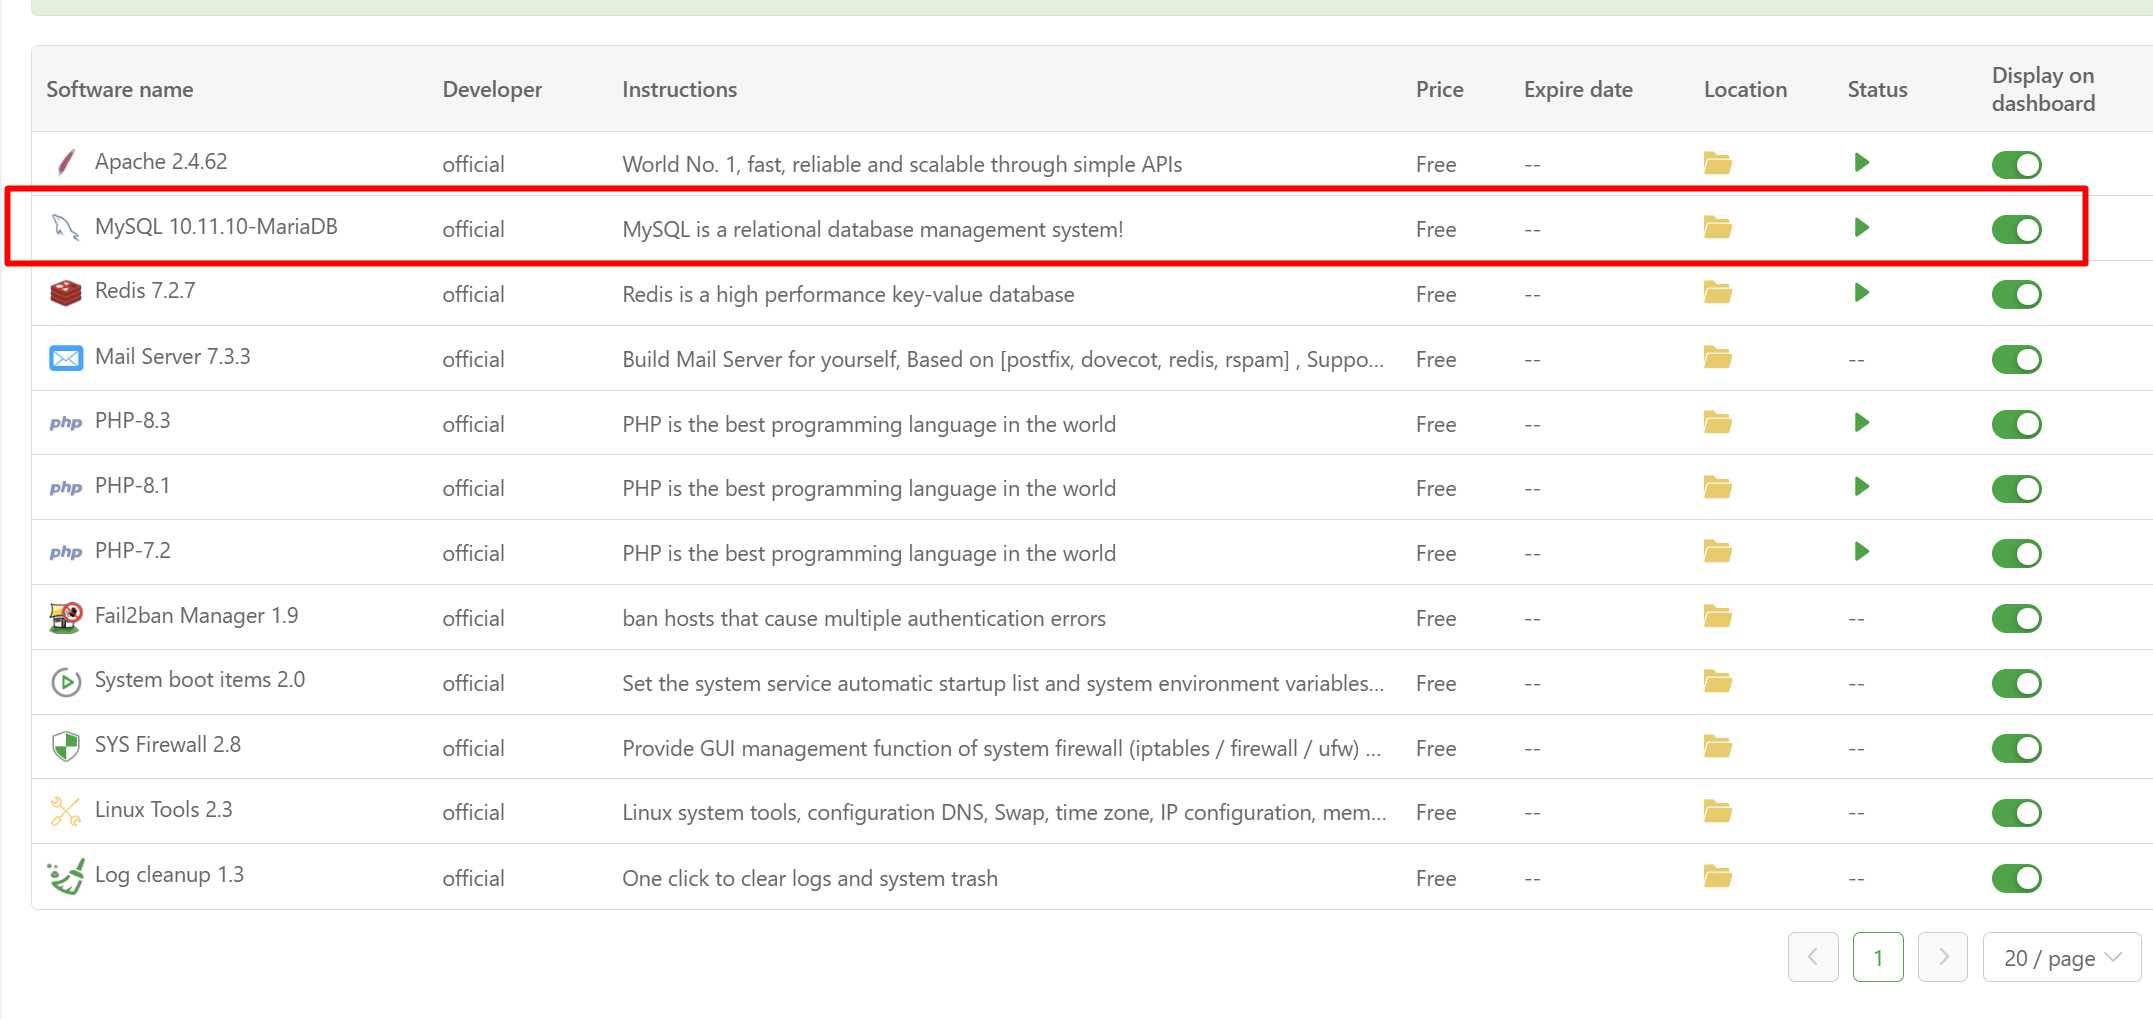Screen dimensions: 2153x1019
Task: Open the Apache install folder location
Action: coord(1717,163)
